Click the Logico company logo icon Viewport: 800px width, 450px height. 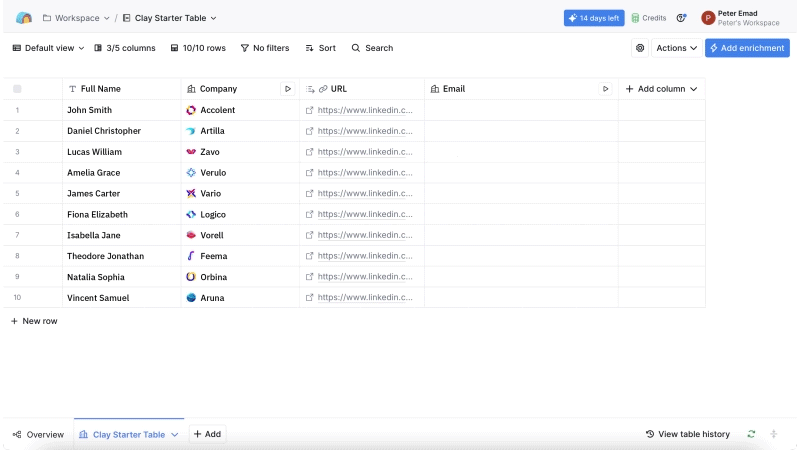coord(191,214)
